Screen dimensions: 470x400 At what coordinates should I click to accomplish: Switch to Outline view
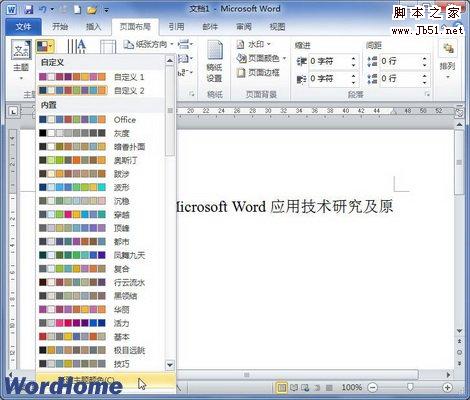[317, 388]
